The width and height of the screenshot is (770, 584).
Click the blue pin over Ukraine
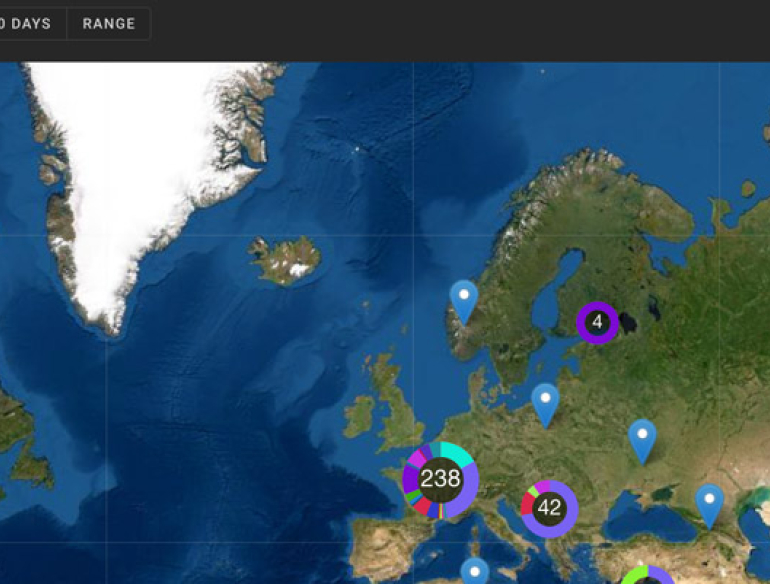coord(642,442)
